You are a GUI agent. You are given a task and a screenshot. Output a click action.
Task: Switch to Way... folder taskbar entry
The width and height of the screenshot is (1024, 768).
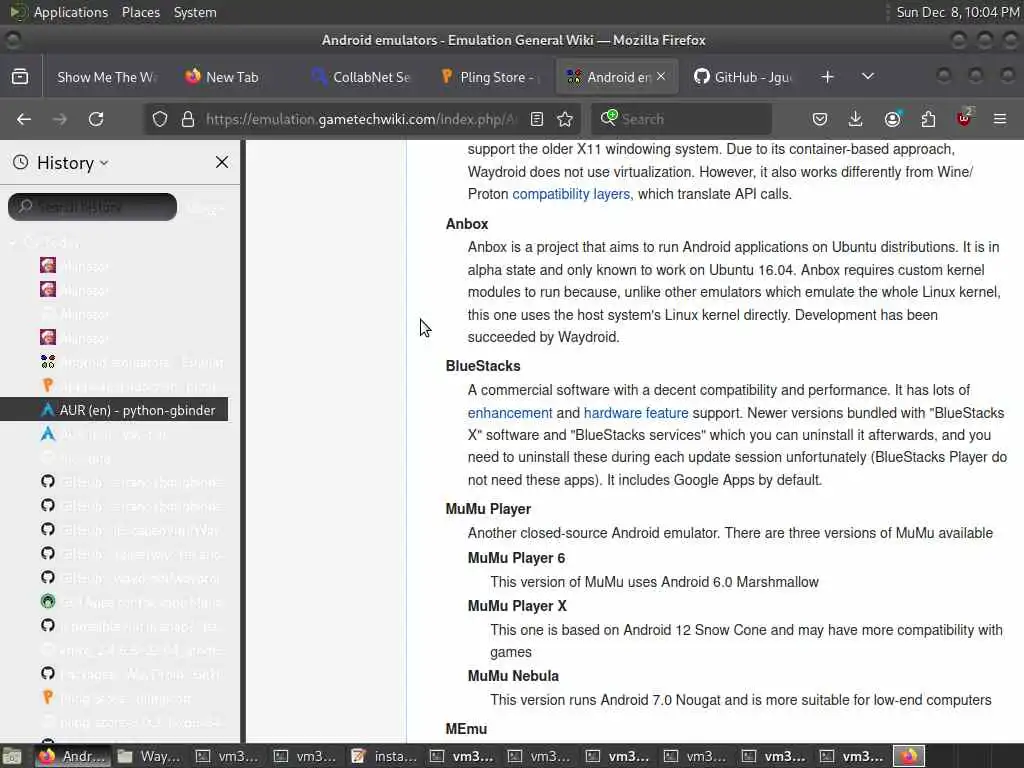150,756
